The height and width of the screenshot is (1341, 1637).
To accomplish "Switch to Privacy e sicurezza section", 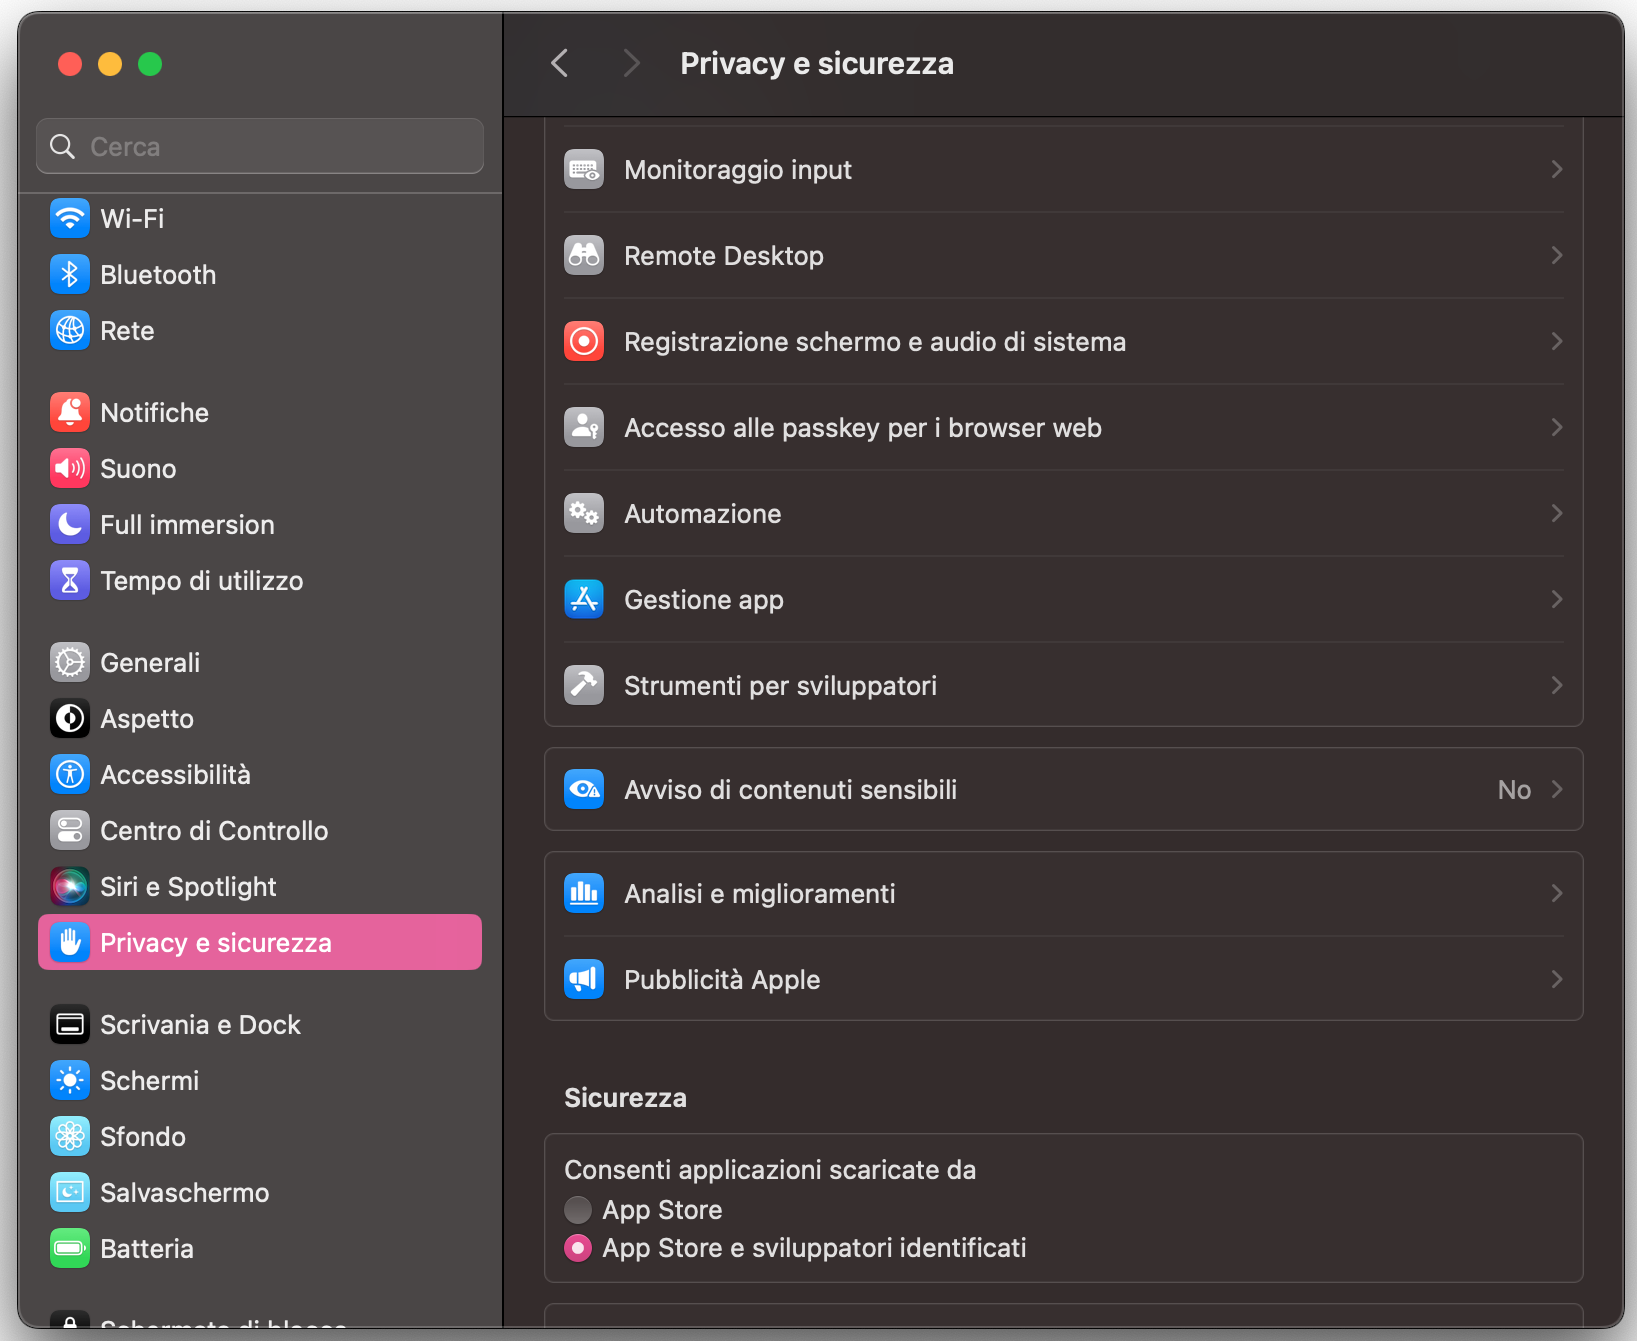I will tap(216, 941).
